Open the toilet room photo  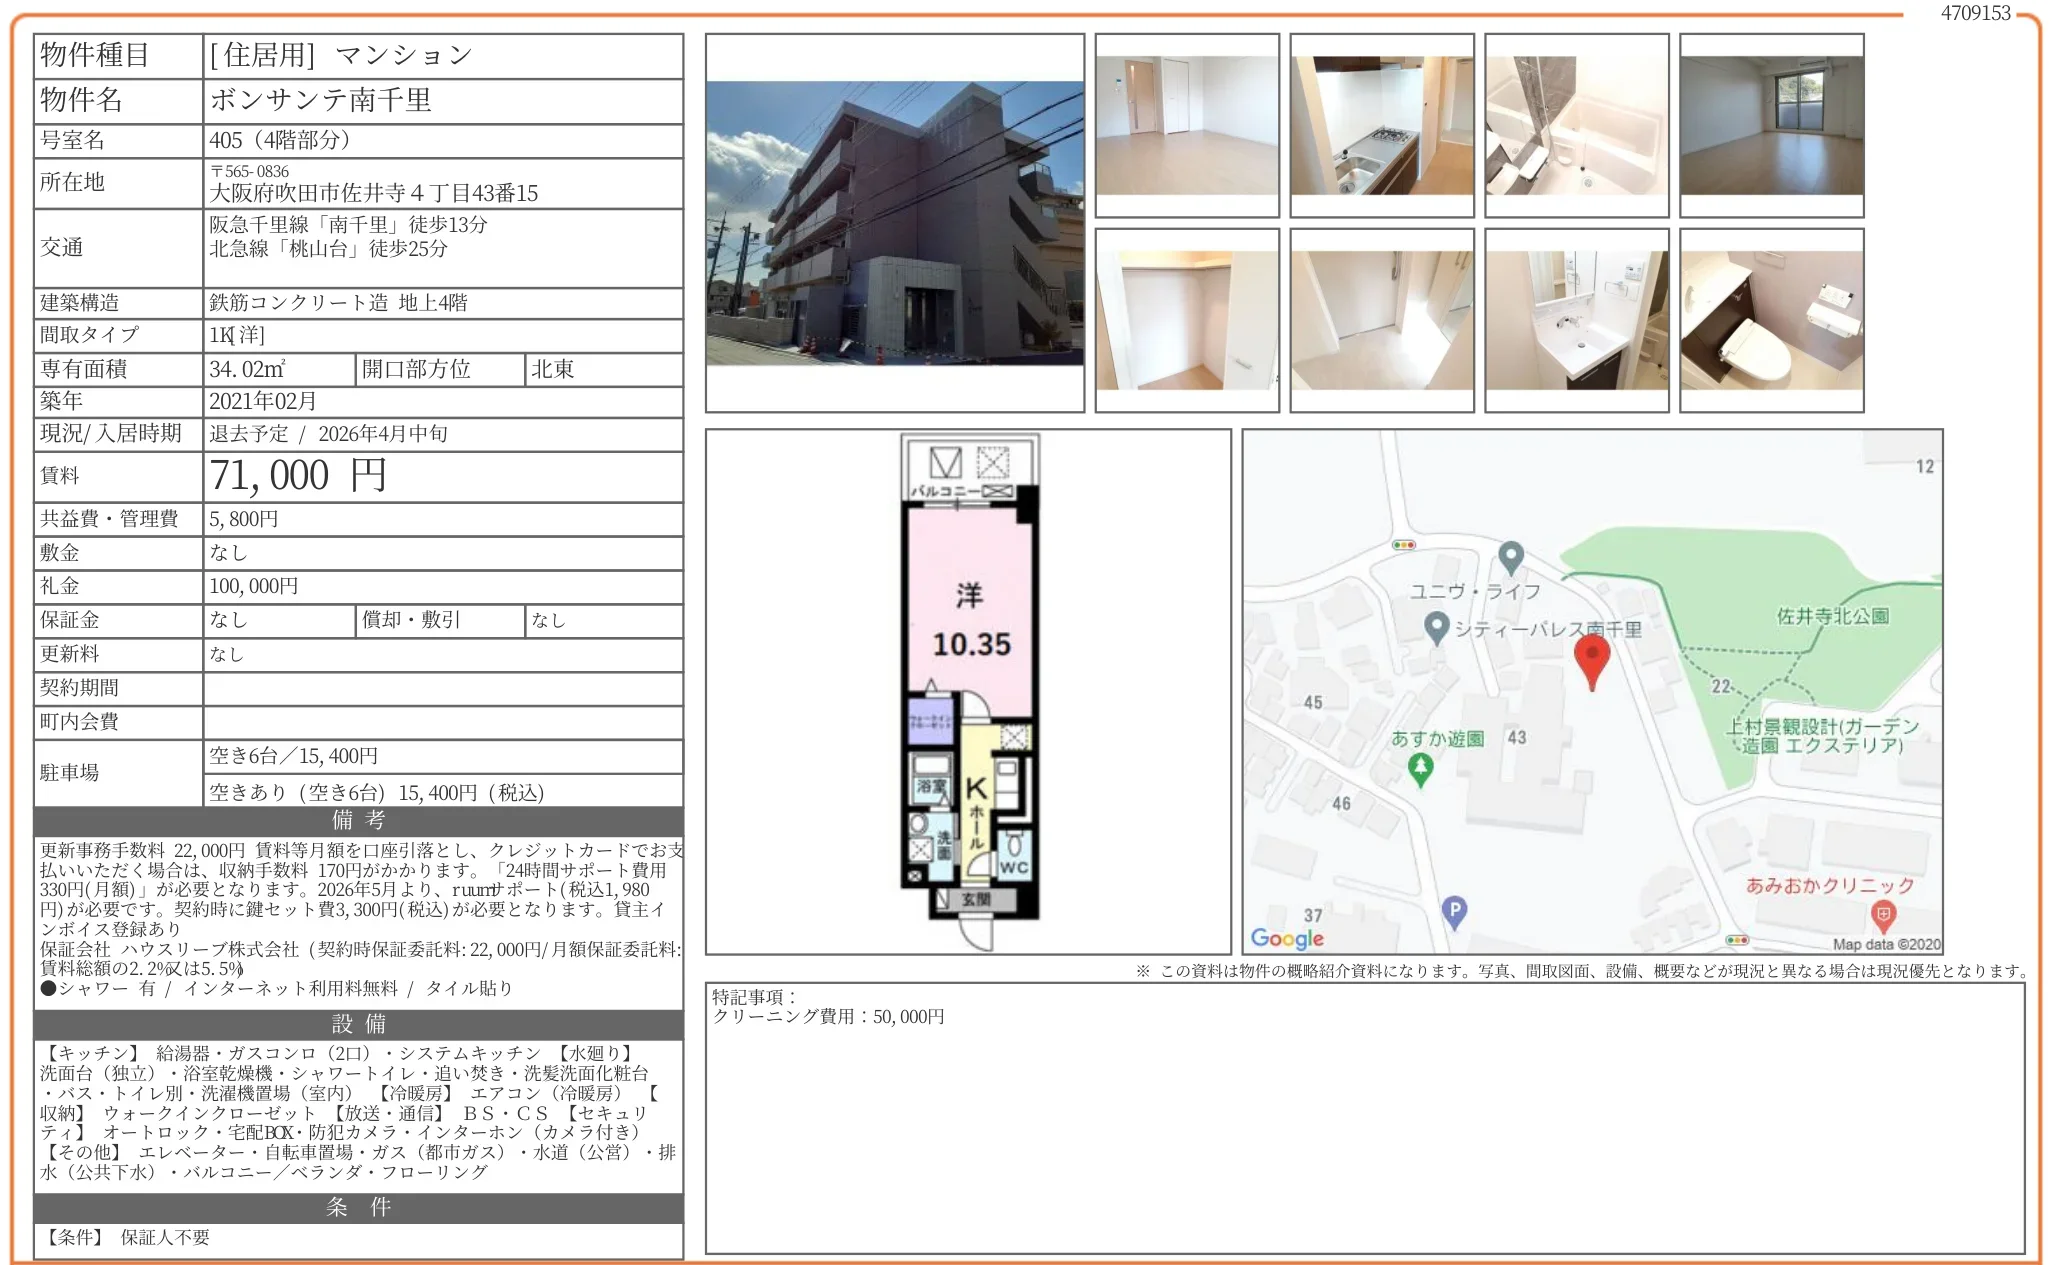1771,320
